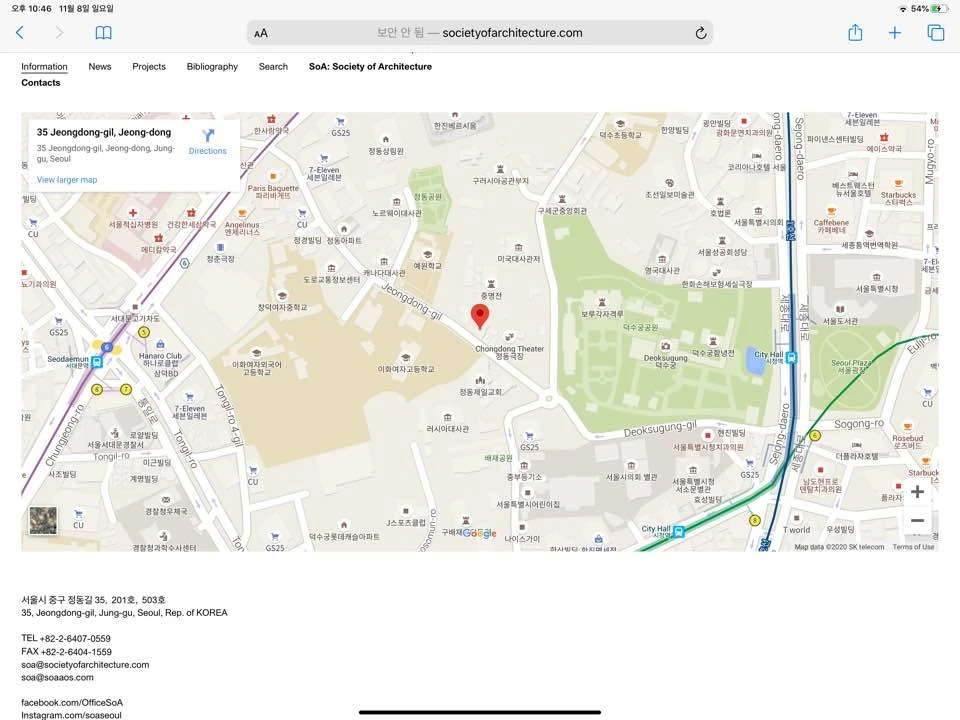Click the soa@societyofarchitecture.com email

click(x=85, y=664)
